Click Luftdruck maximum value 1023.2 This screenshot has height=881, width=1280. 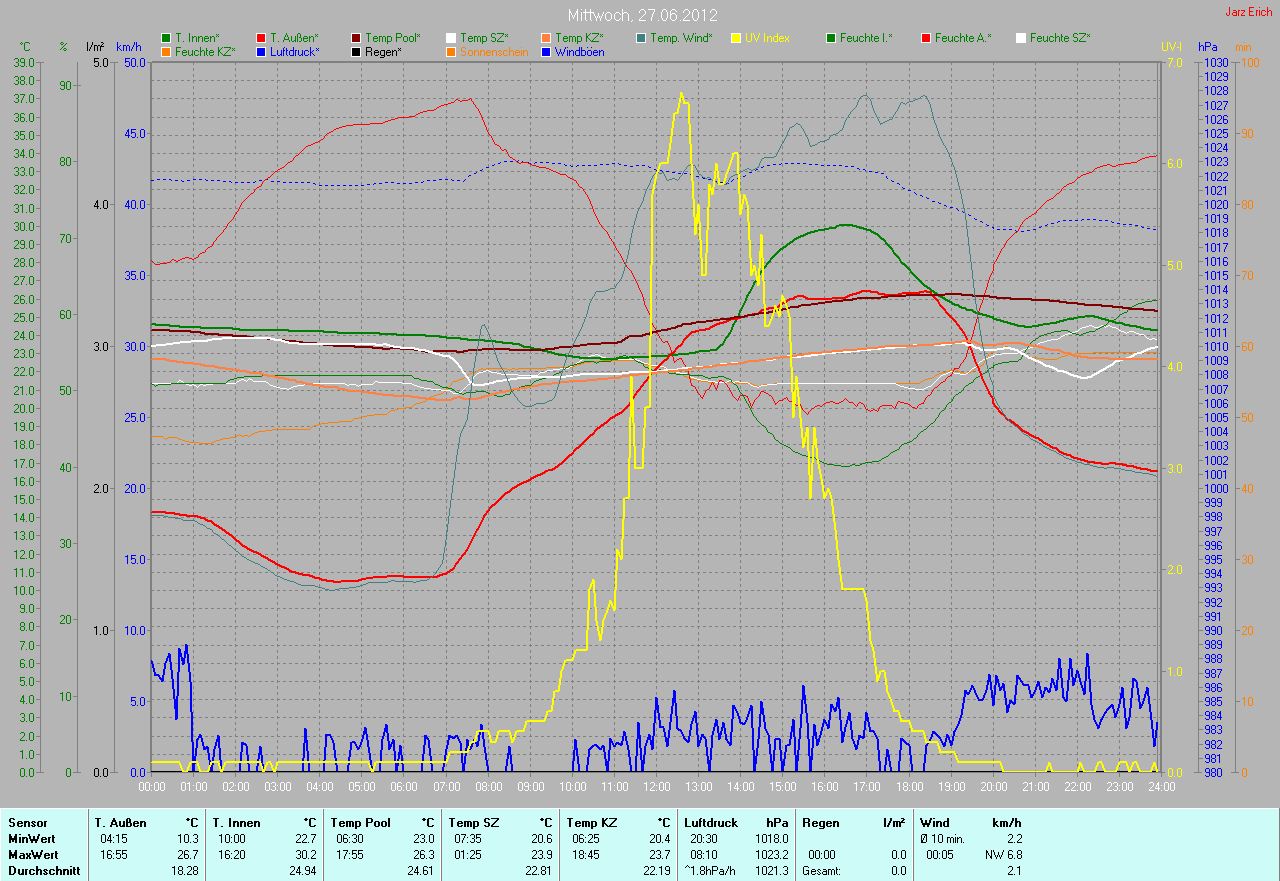click(771, 855)
